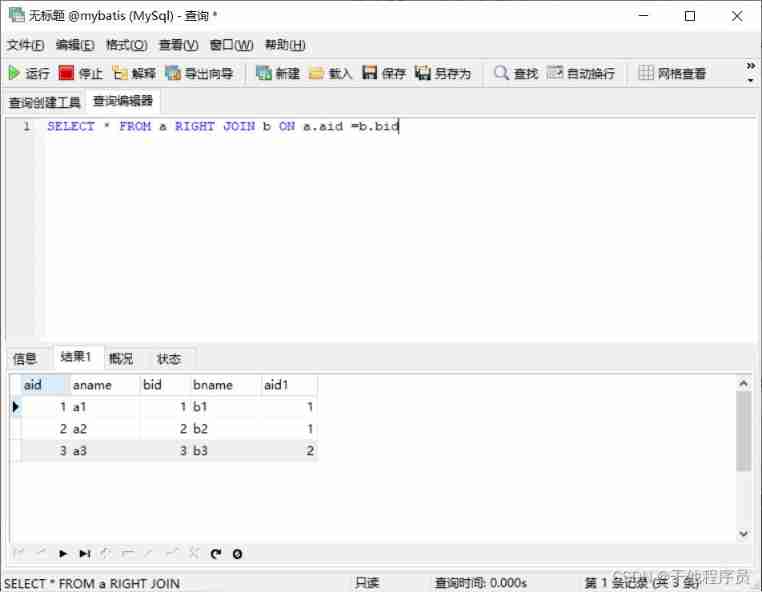Choose Save As (另存为) in toolbar

443,73
